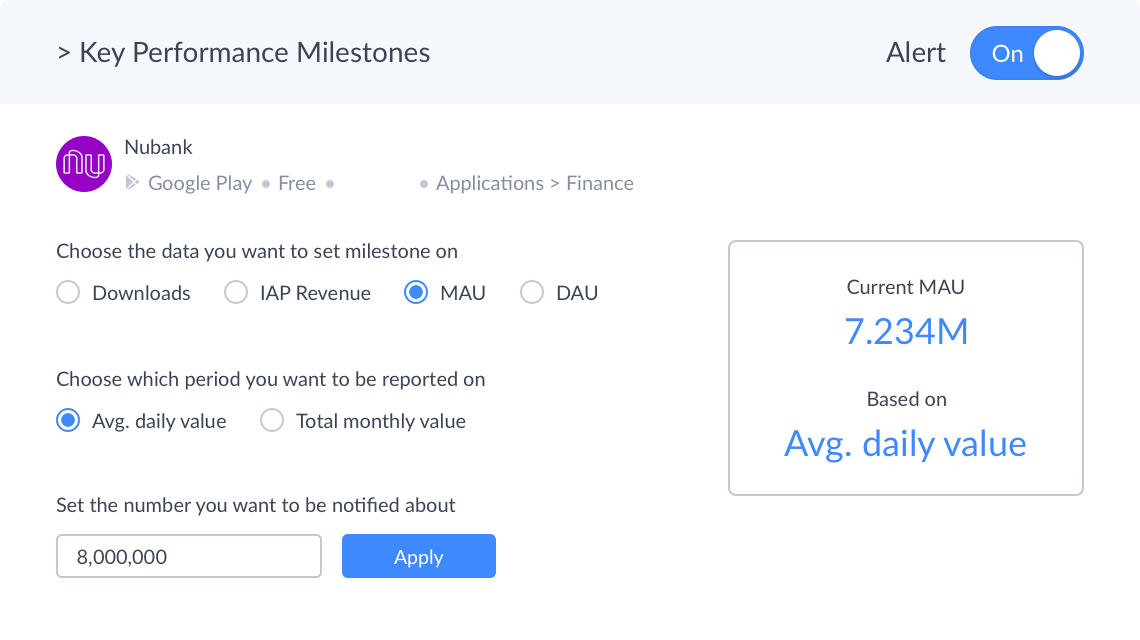
Task: Click the Key Performance Milestones title
Action: (x=255, y=53)
